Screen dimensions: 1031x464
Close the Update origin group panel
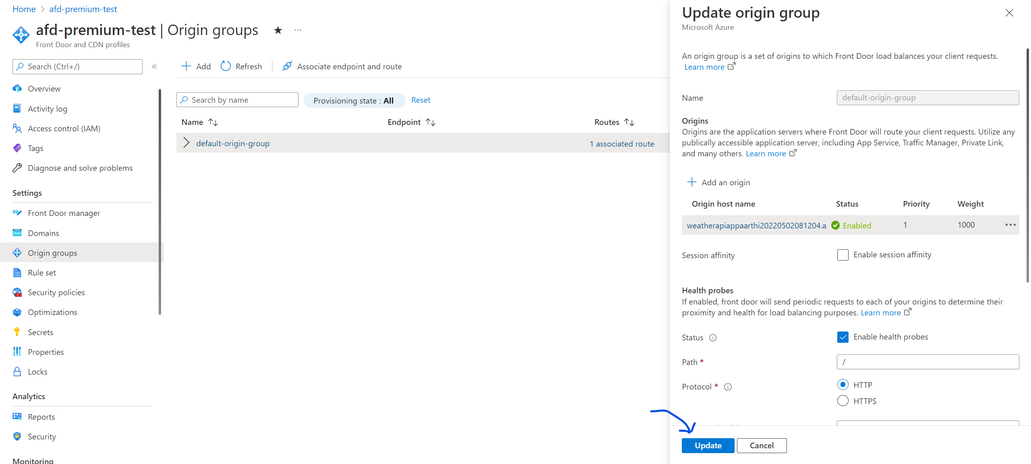[x=1009, y=12]
